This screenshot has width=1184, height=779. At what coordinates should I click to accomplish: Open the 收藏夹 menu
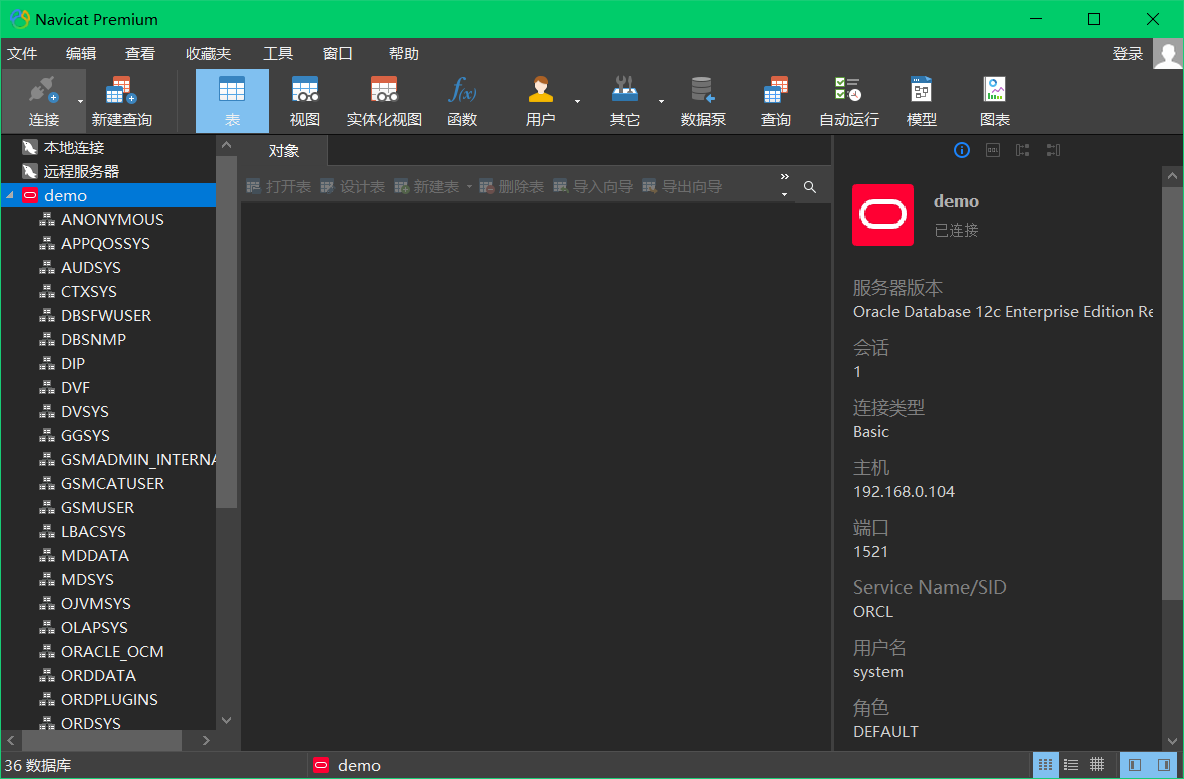click(x=208, y=54)
